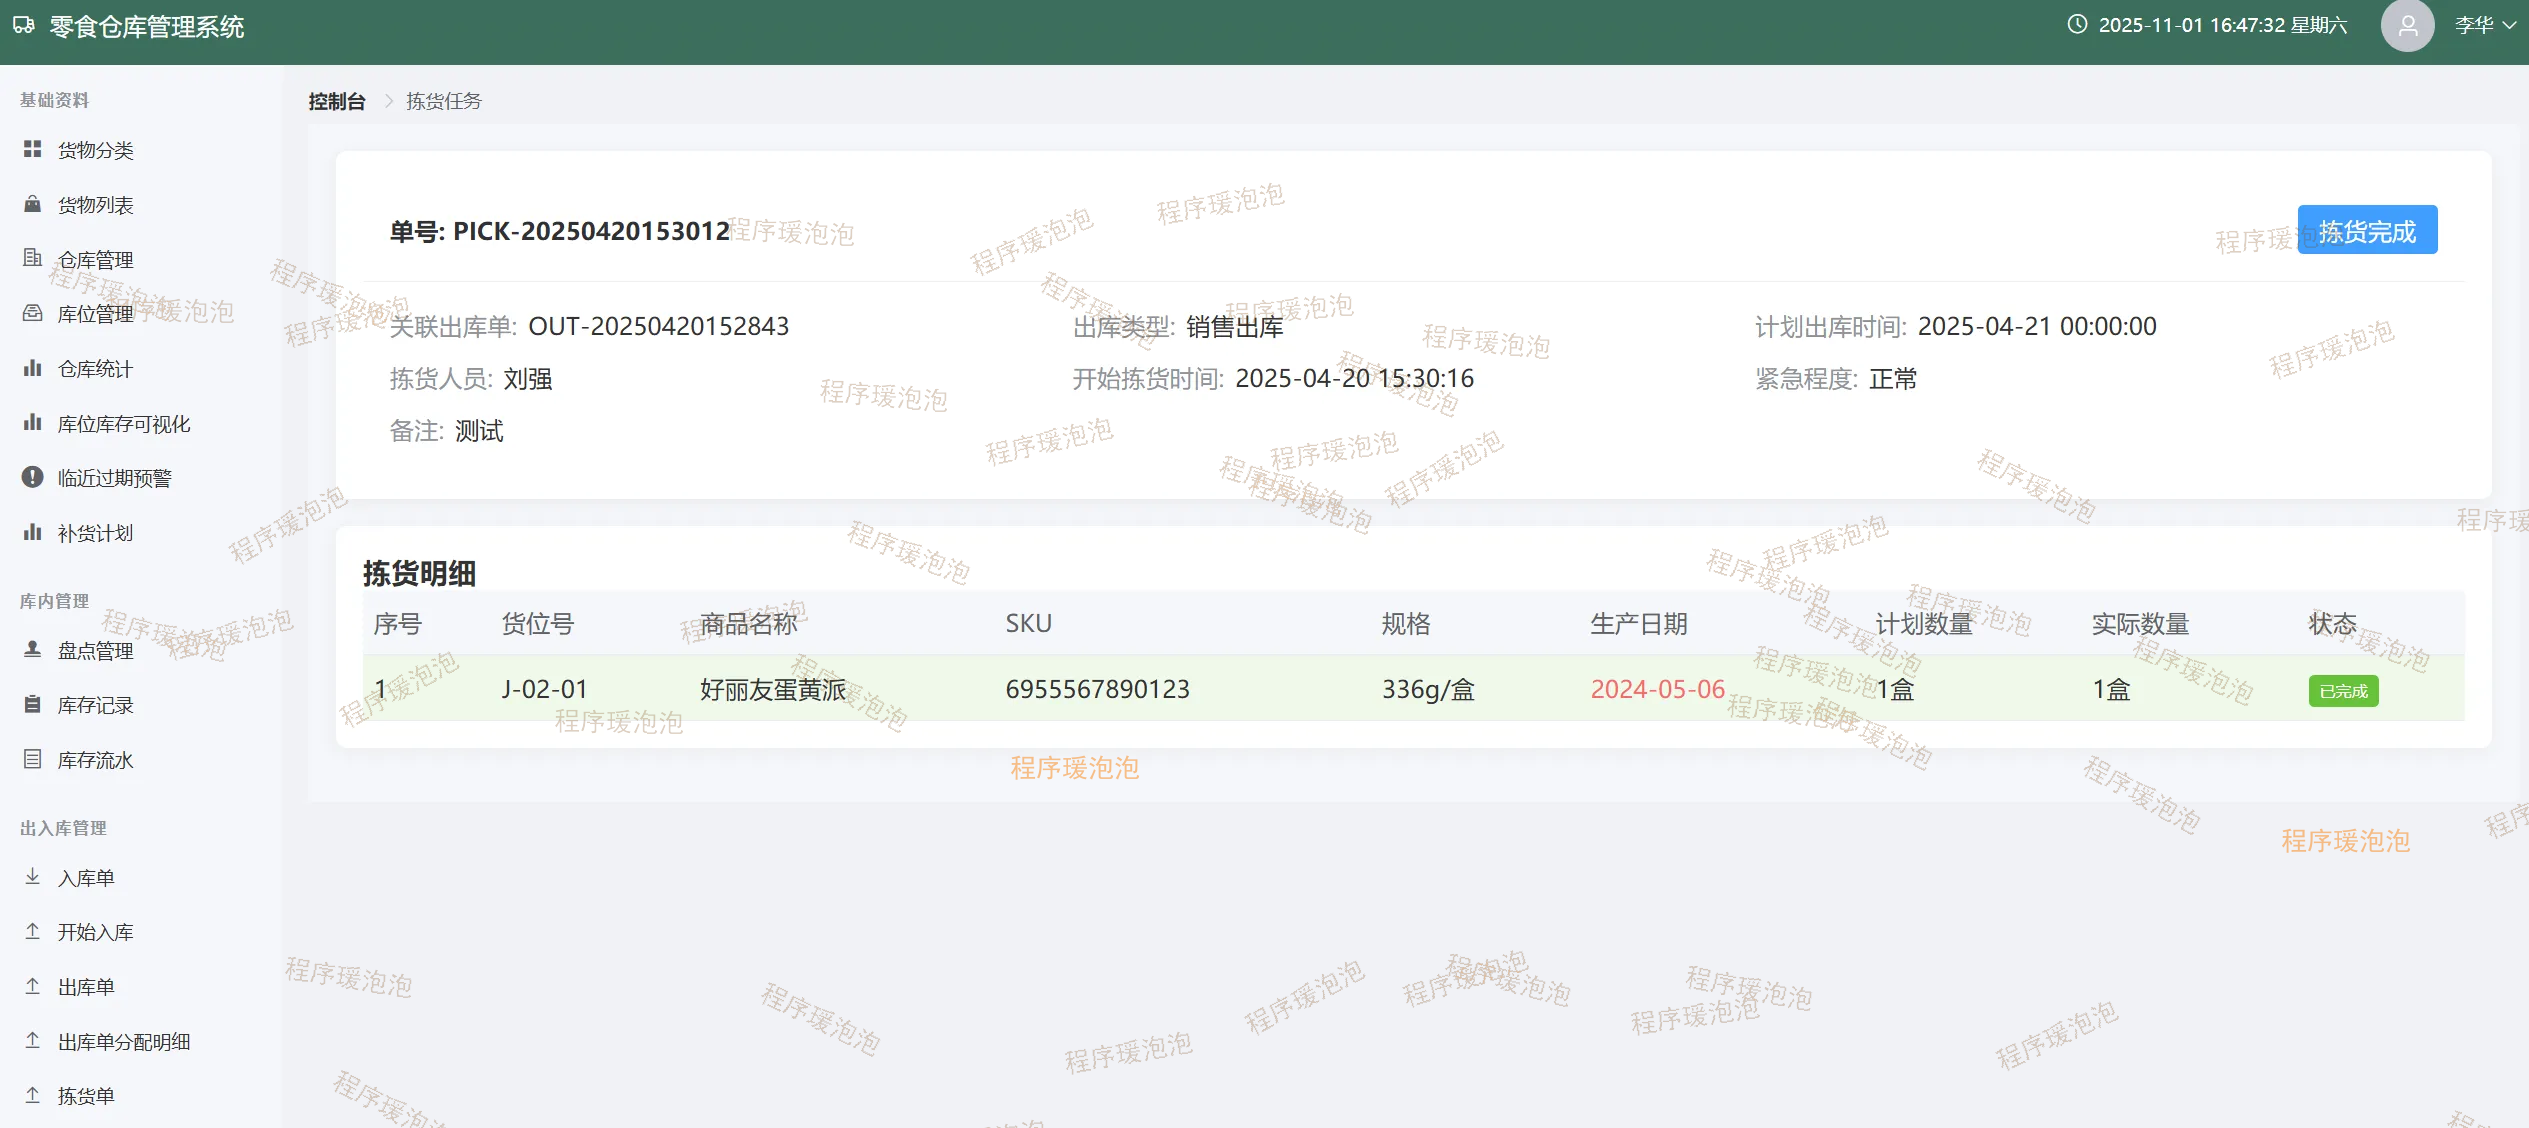
Task: Click the 货物列表 bag icon
Action: [32, 204]
